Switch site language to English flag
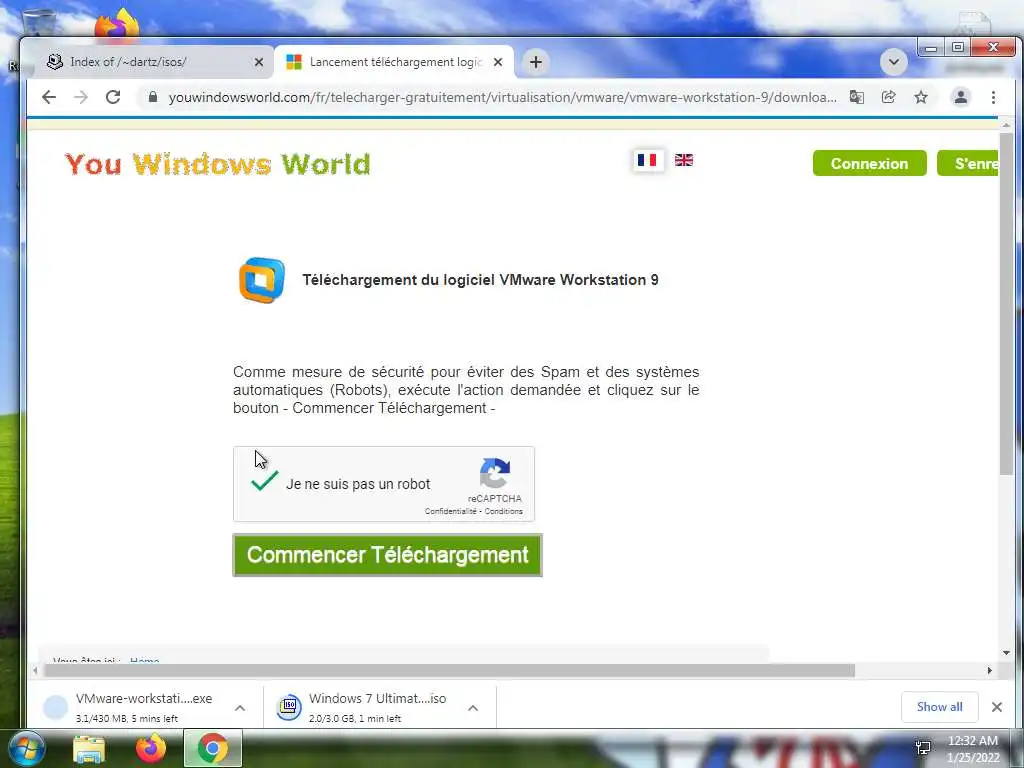Viewport: 1024px width, 768px height. tap(684, 160)
